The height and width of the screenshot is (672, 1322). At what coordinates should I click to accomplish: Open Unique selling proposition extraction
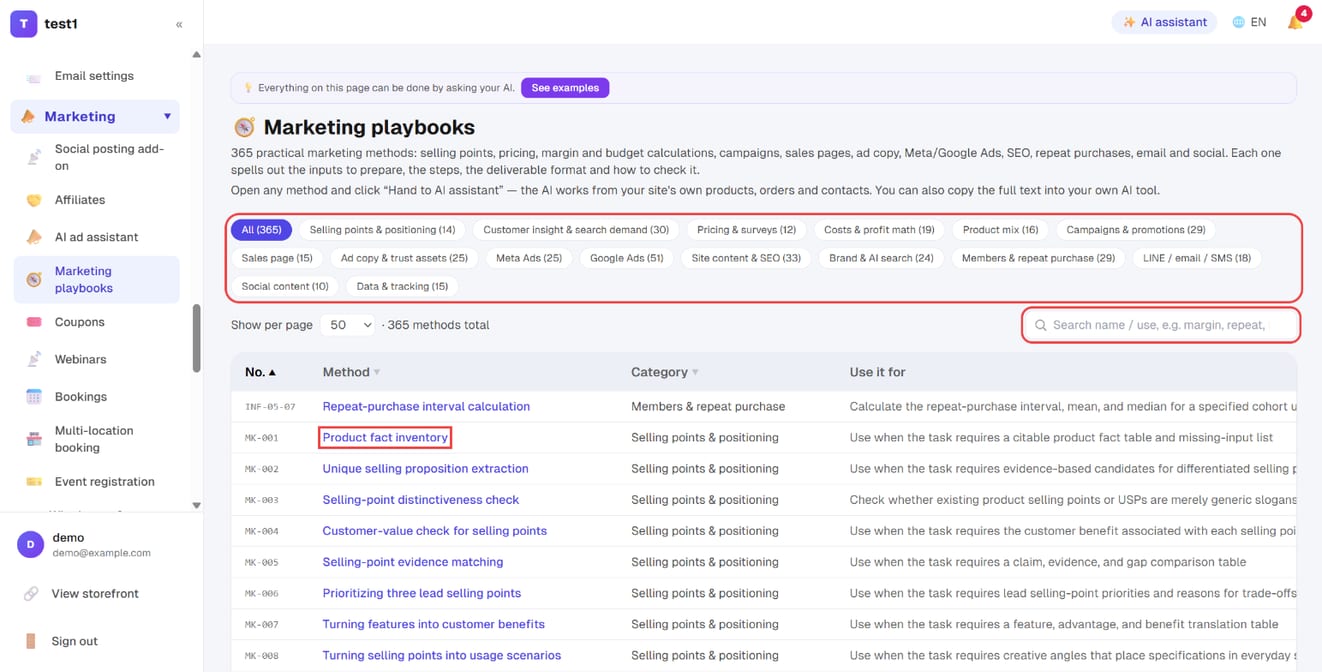pyautogui.click(x=425, y=469)
